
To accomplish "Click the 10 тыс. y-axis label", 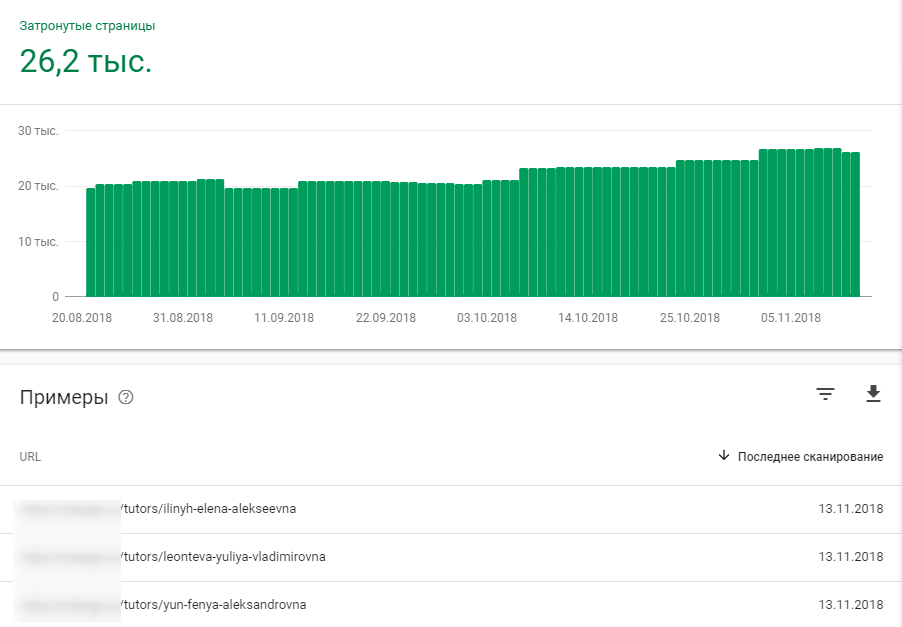I will 38,242.
